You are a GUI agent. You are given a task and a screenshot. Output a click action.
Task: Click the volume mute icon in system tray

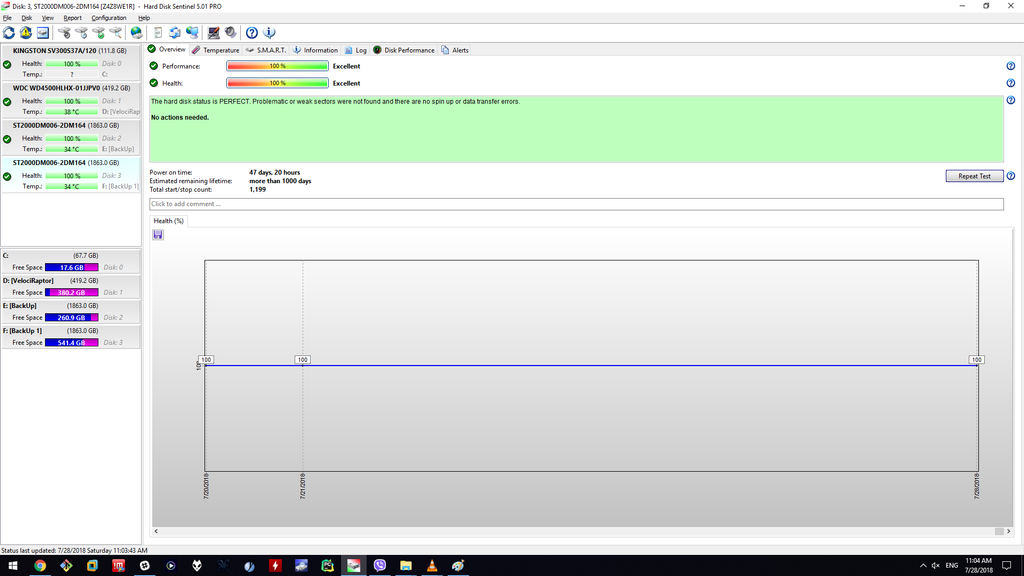coord(936,566)
